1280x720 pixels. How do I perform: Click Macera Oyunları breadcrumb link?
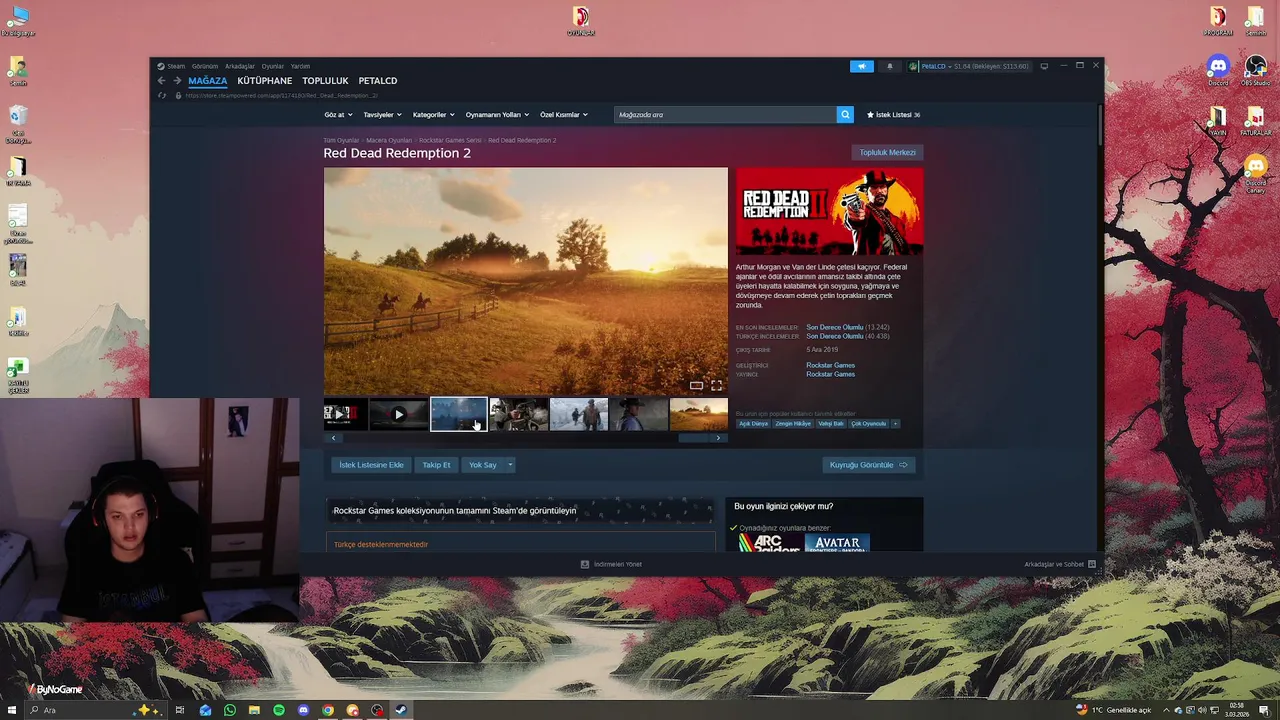pyautogui.click(x=389, y=141)
